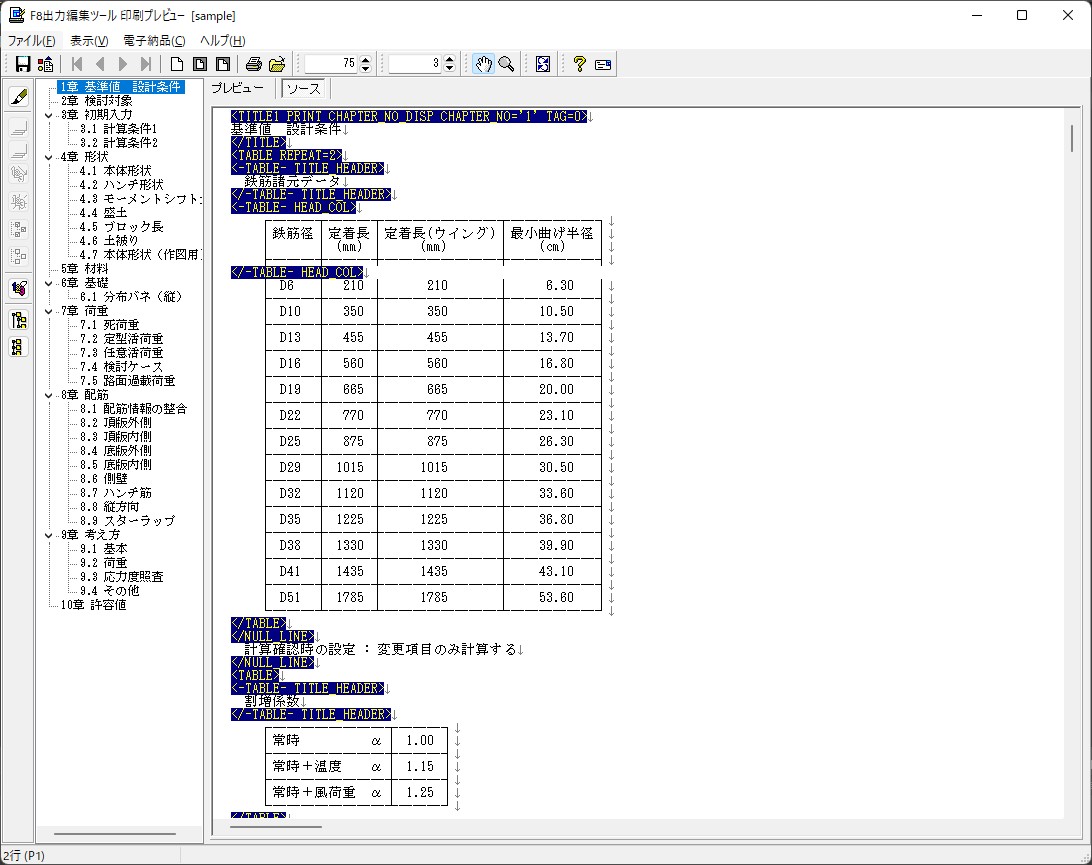Click the output list settings icon beside Save
Viewport: 1092px width, 865px height.
pos(46,64)
